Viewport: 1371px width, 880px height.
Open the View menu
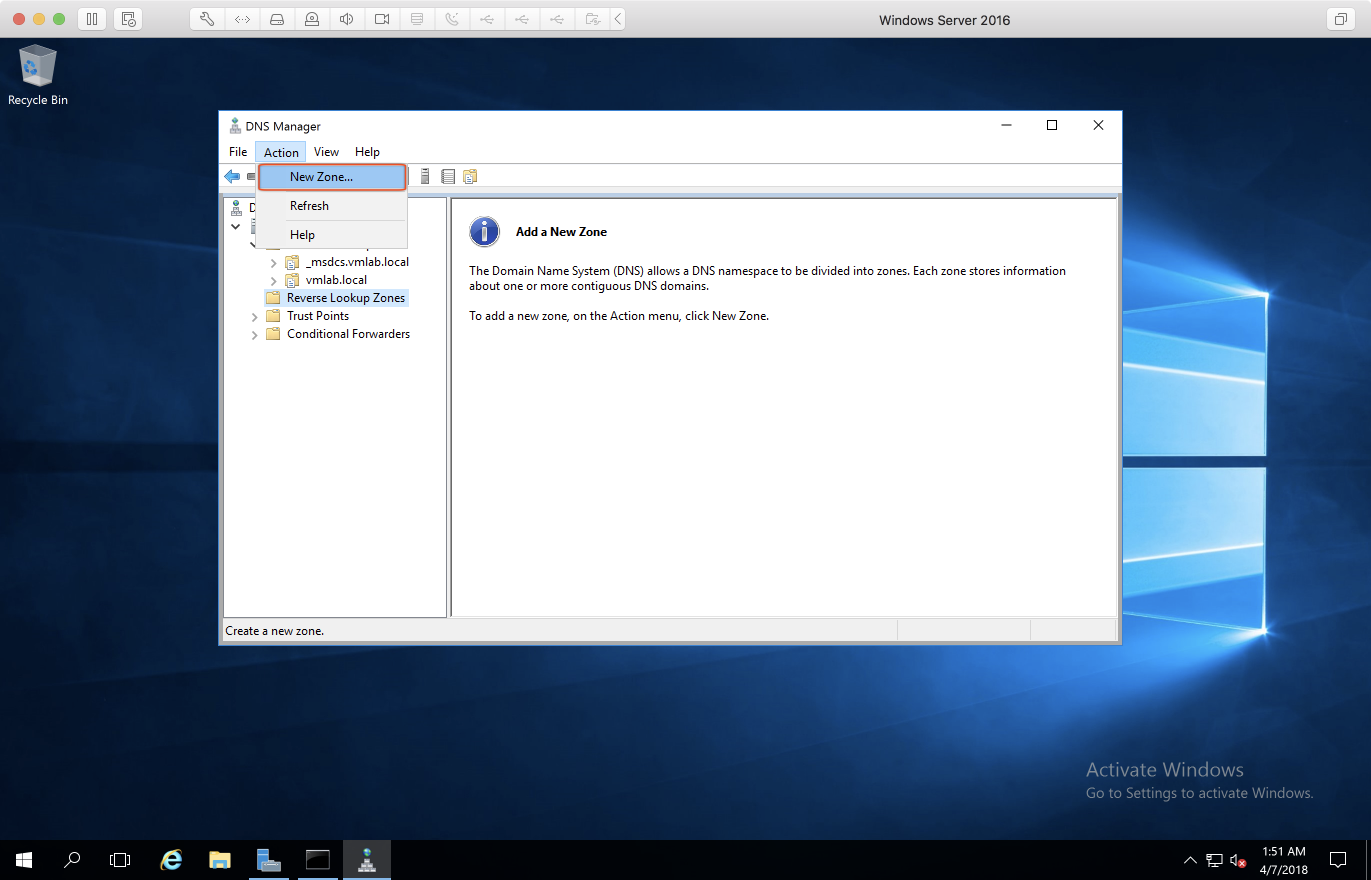[326, 152]
